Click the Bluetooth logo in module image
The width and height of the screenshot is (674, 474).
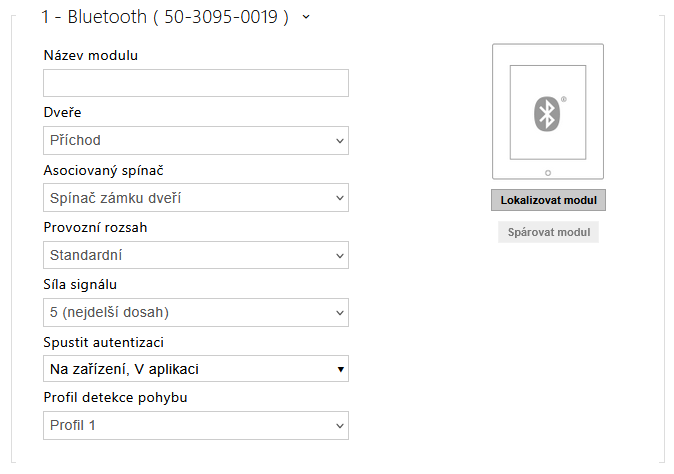(x=546, y=113)
